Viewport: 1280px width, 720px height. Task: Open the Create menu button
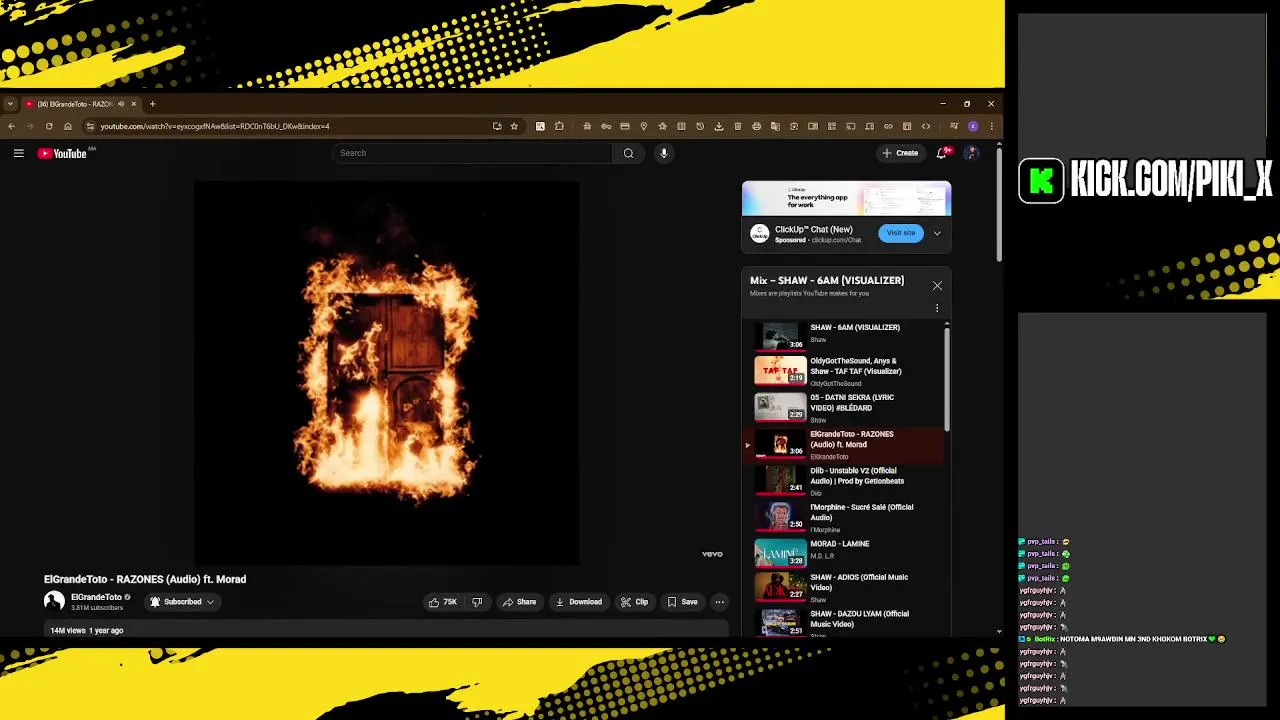[x=900, y=153]
